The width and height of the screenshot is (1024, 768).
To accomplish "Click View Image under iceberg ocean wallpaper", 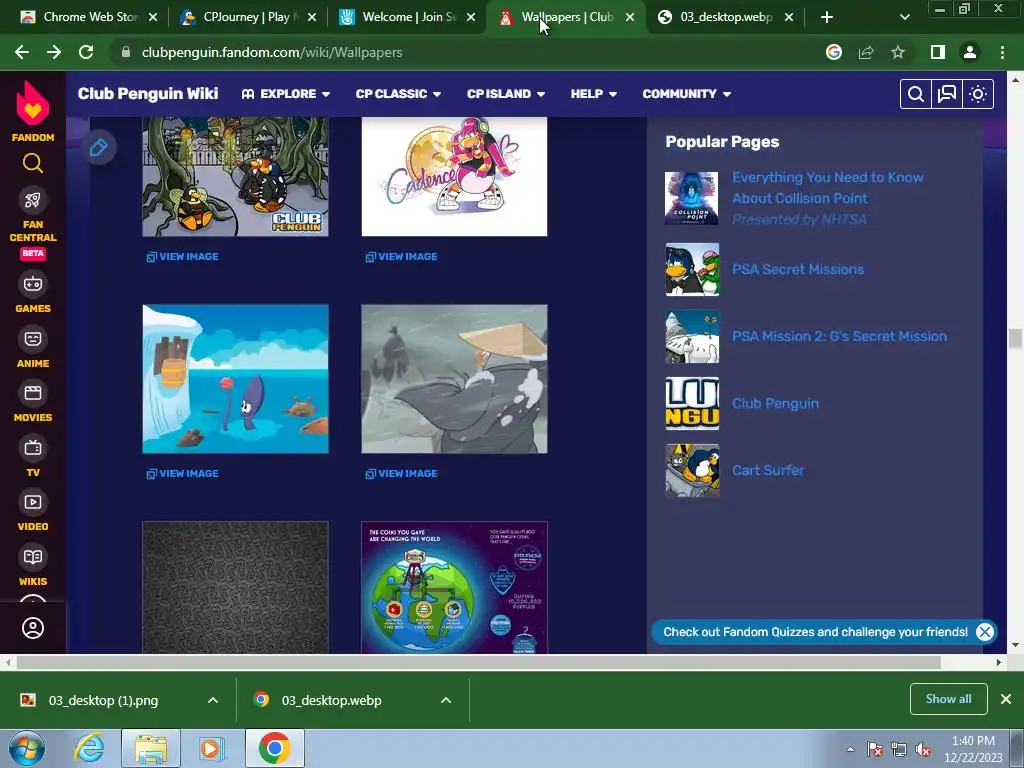I will click(183, 473).
